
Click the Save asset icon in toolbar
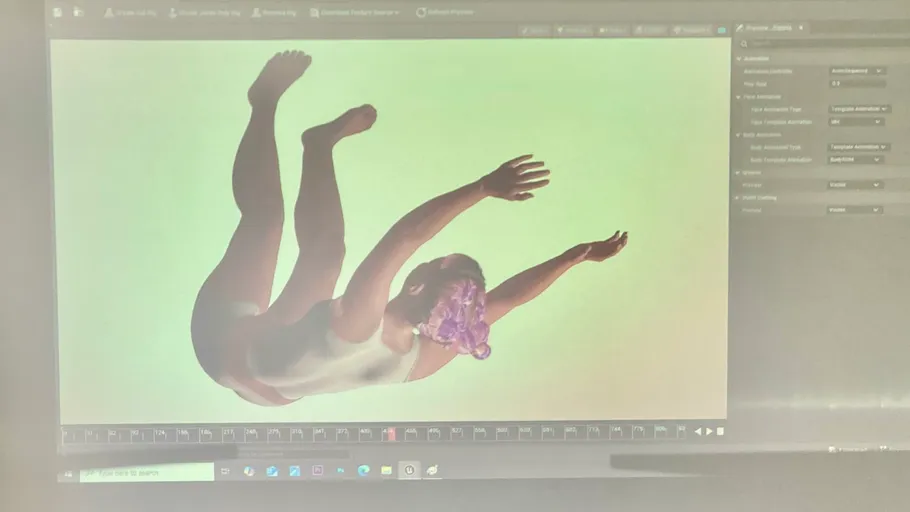pos(57,12)
